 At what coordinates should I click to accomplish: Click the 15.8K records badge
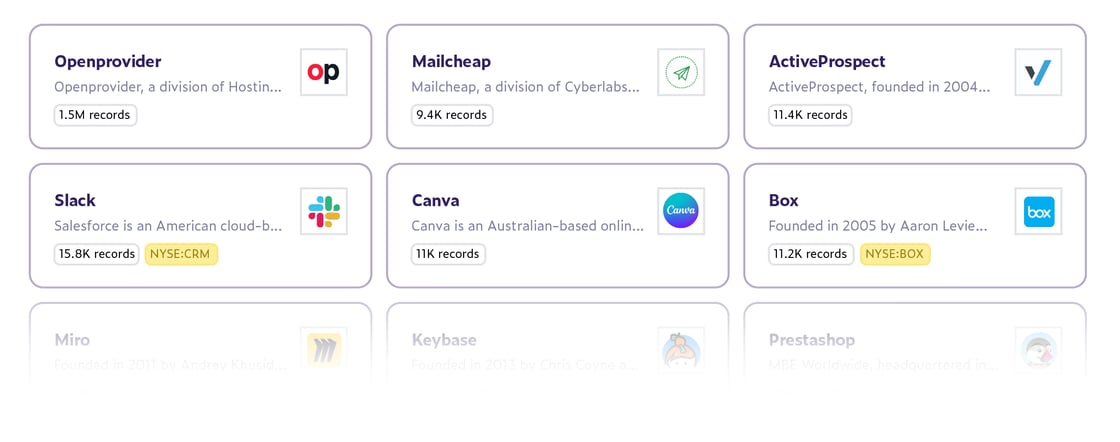pos(96,254)
